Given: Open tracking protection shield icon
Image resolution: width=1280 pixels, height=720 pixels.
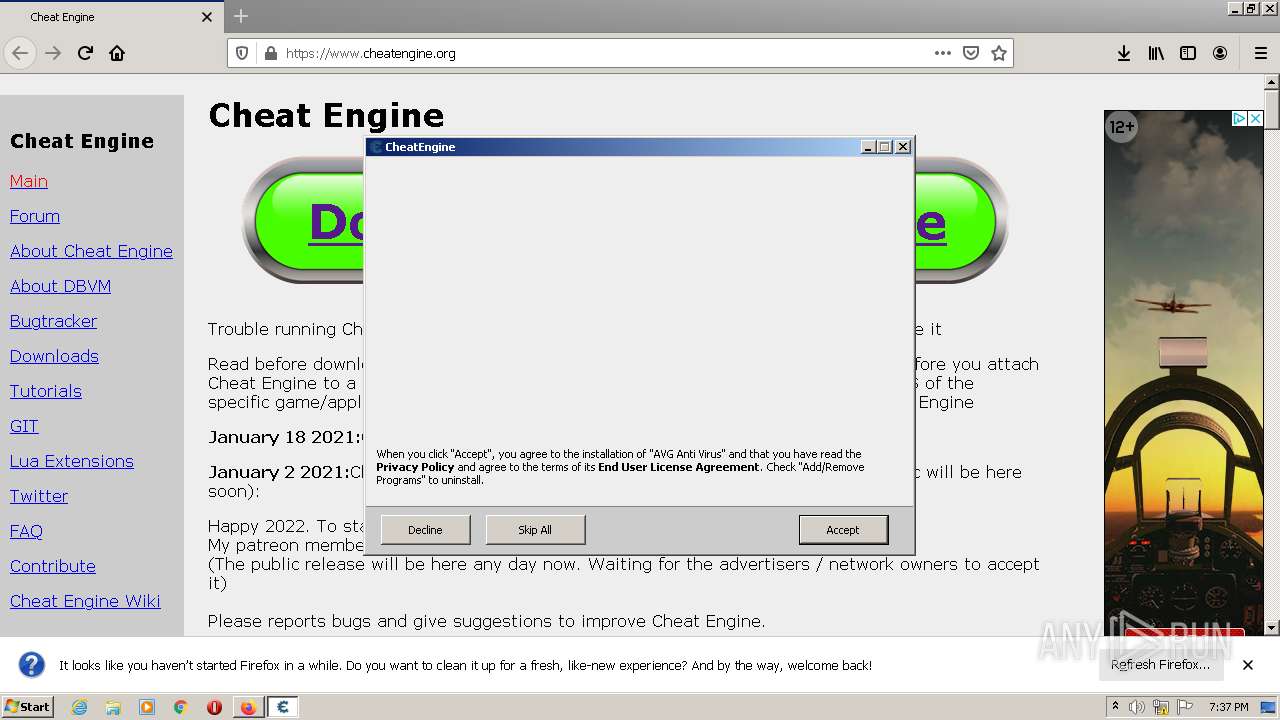Looking at the screenshot, I should (x=242, y=53).
